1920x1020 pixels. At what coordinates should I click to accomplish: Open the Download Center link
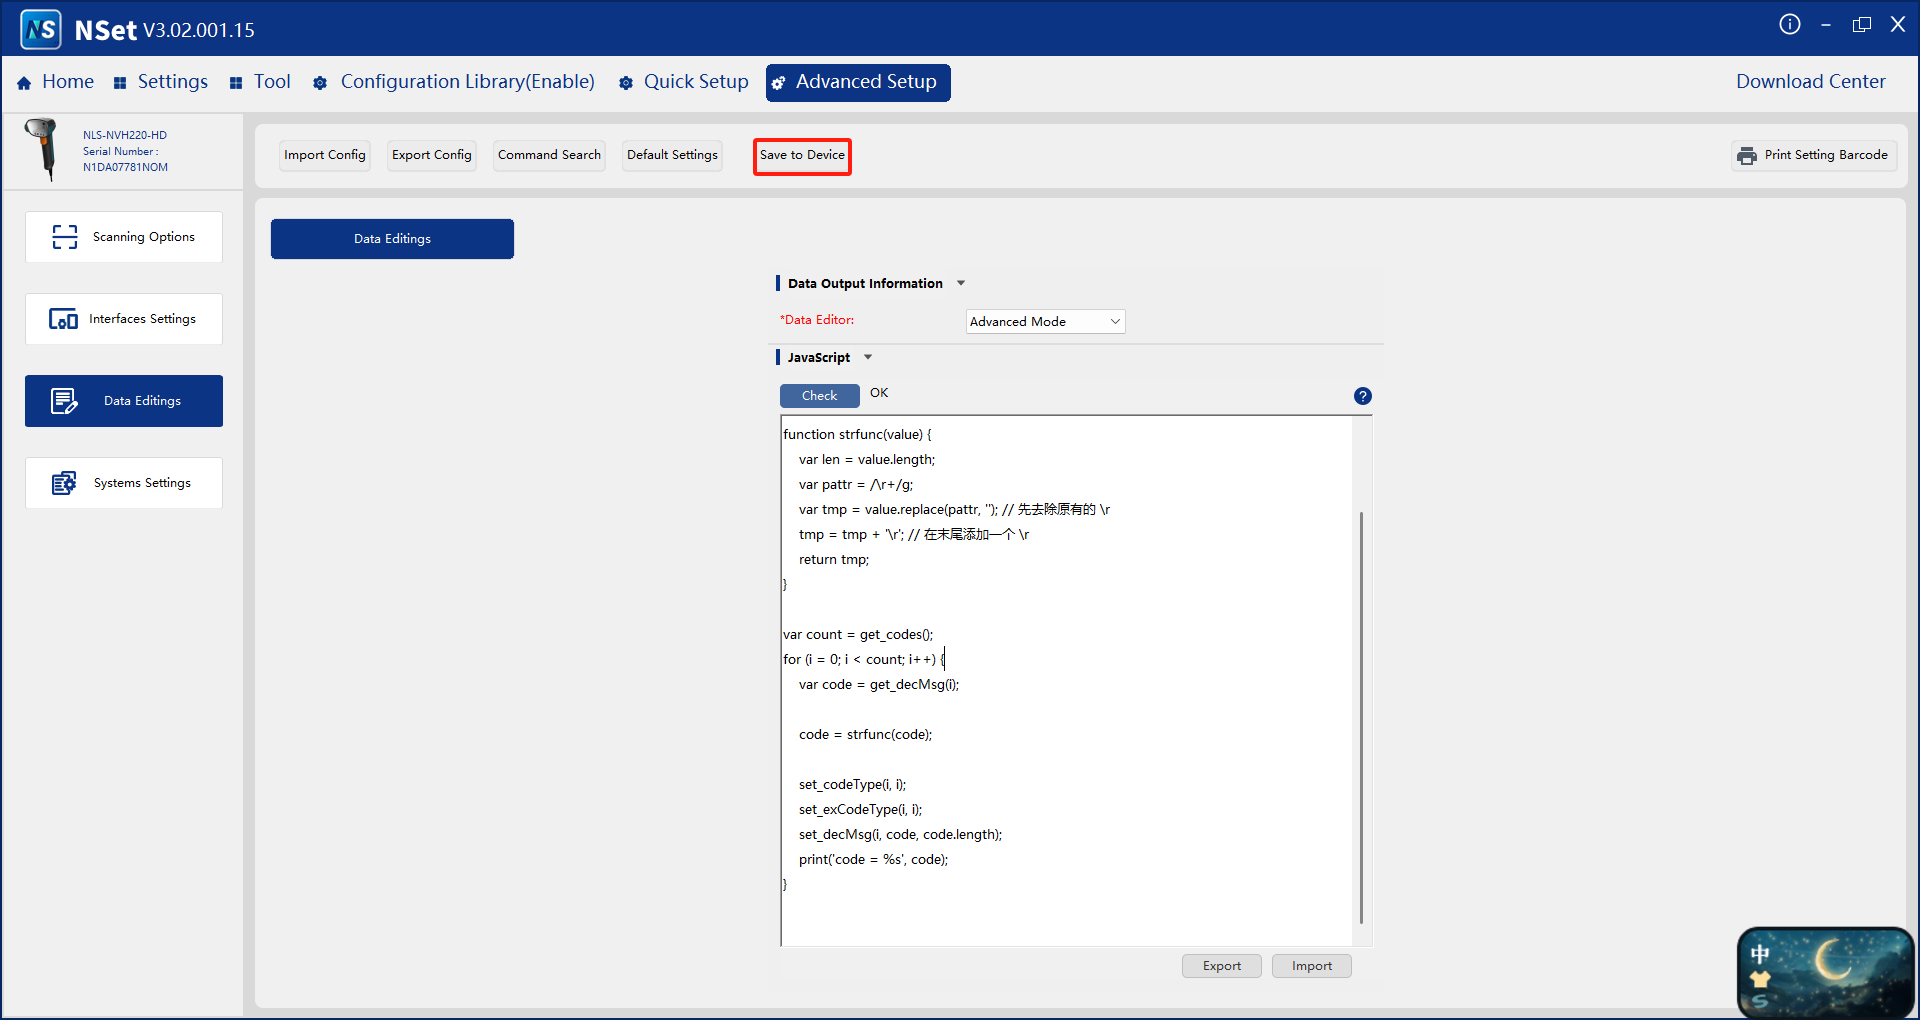point(1810,82)
